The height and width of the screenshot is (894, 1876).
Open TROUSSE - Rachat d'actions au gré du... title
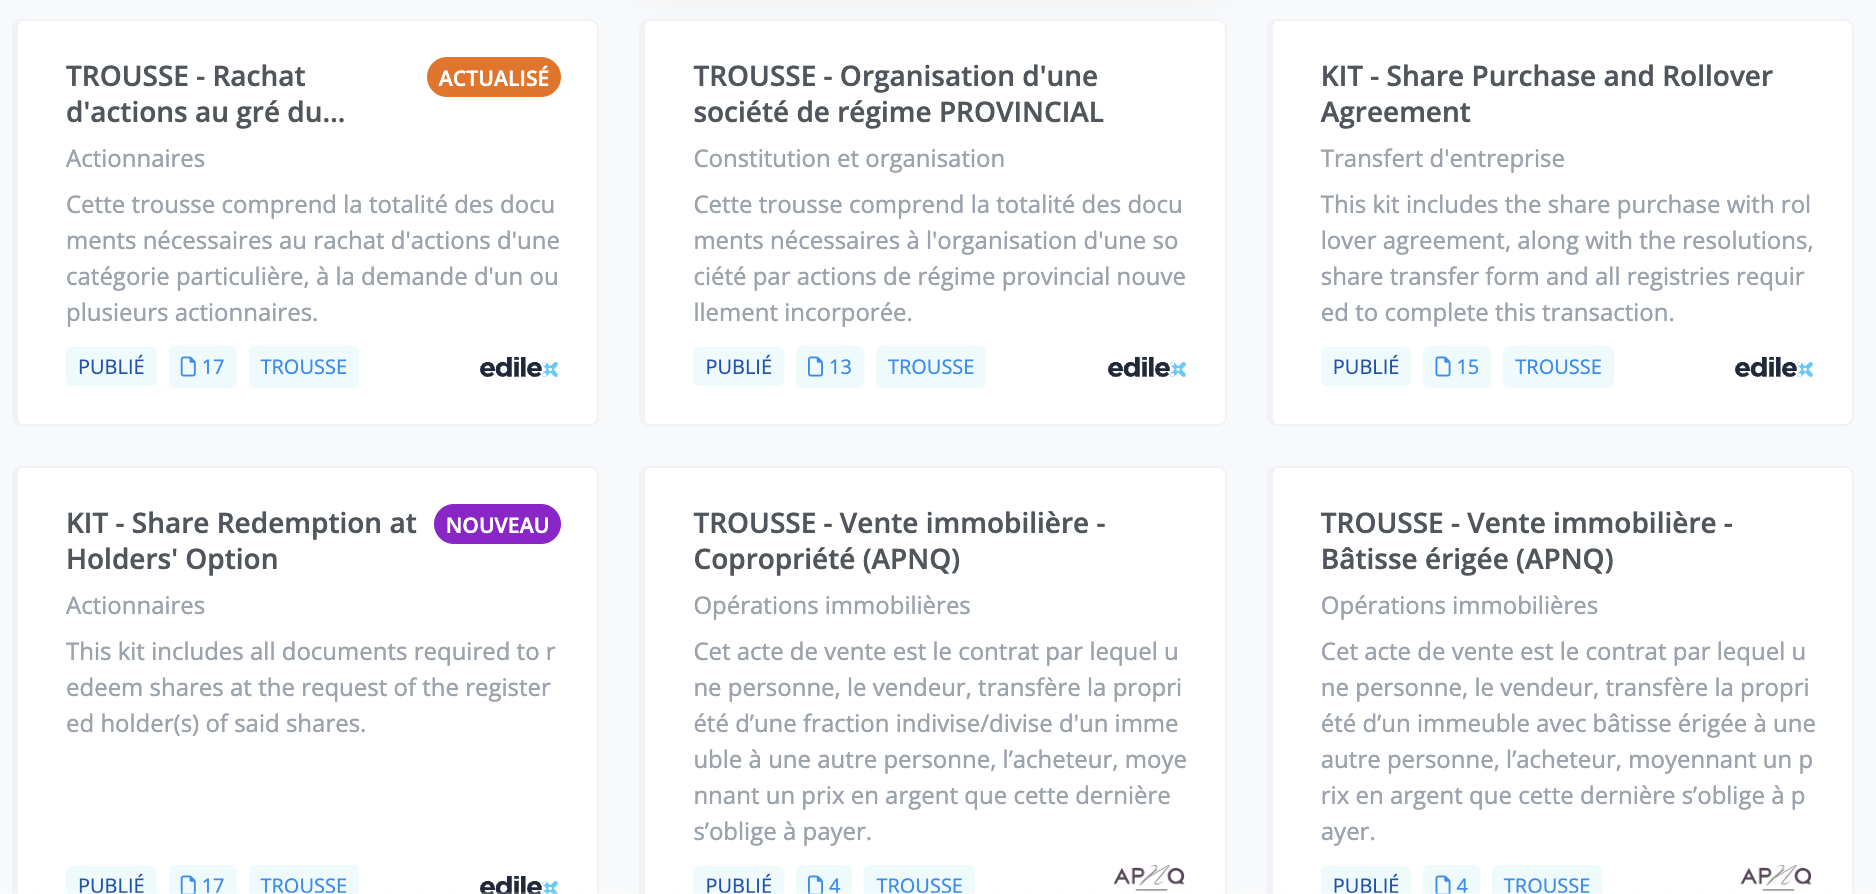coord(205,94)
